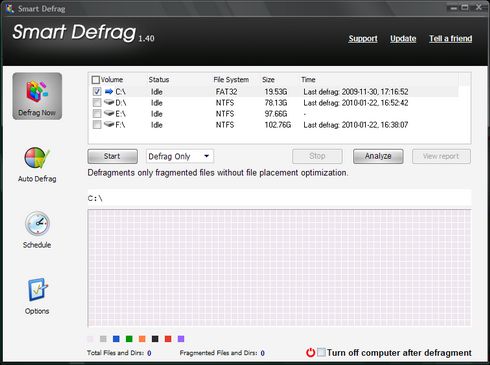Click the C:\ disk map label

click(95, 199)
